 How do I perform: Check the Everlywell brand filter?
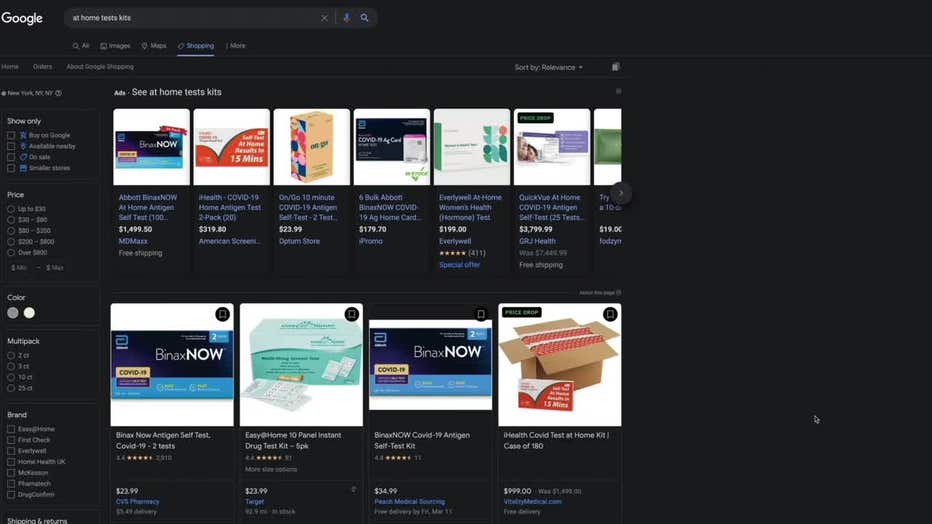point(11,451)
